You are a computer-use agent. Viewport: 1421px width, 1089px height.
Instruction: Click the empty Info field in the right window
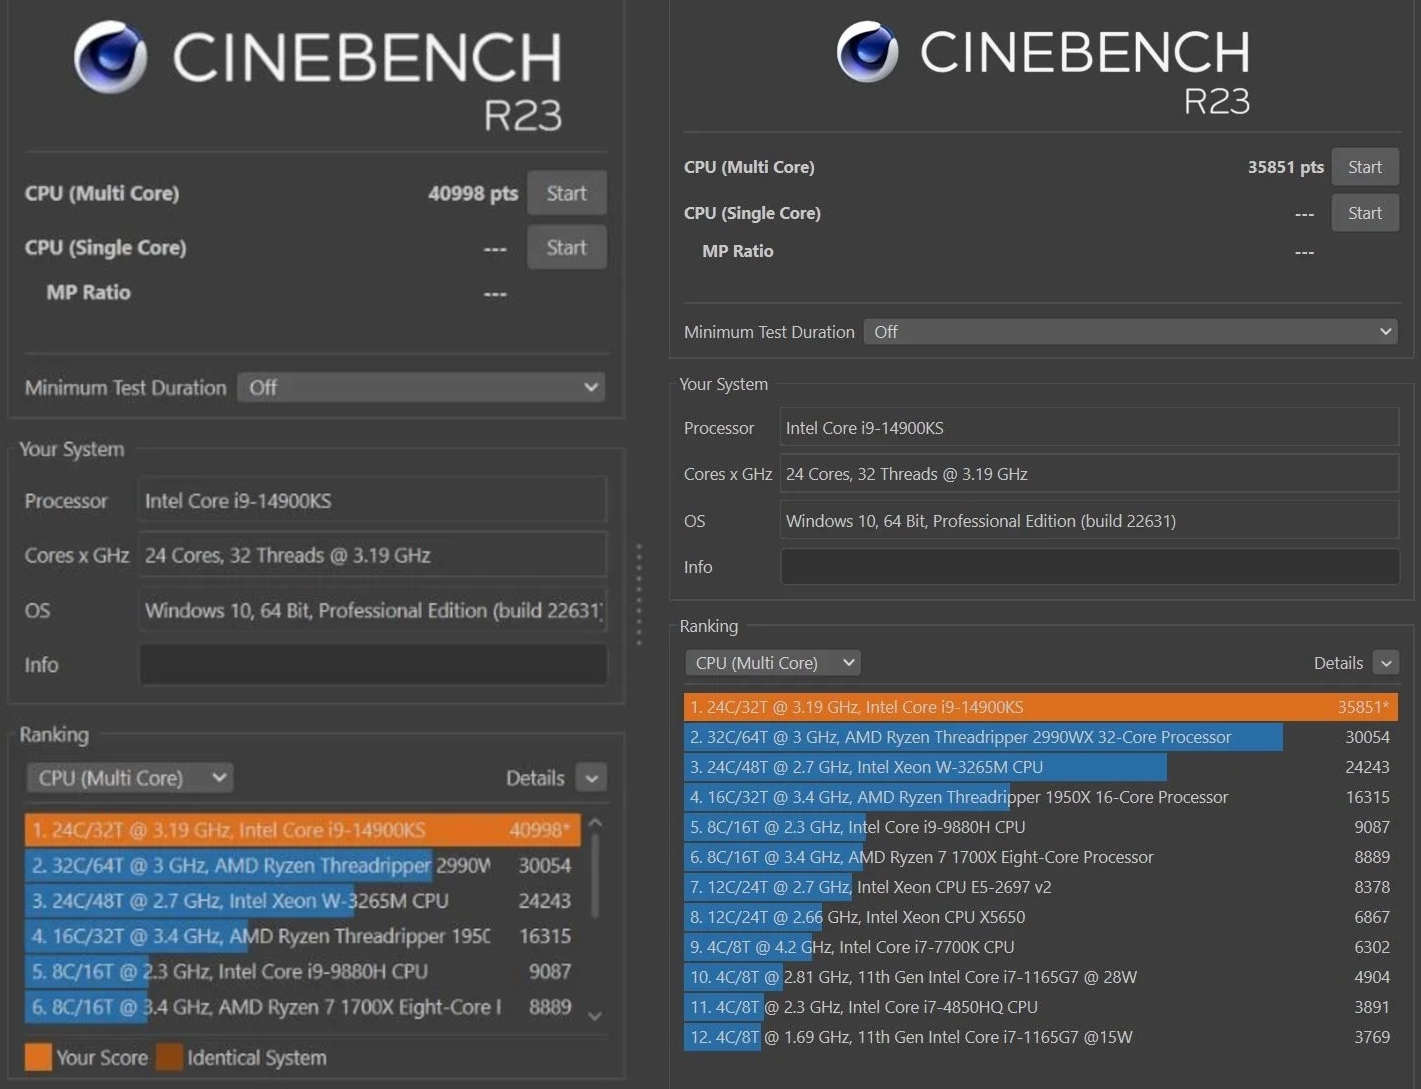[1089, 567]
